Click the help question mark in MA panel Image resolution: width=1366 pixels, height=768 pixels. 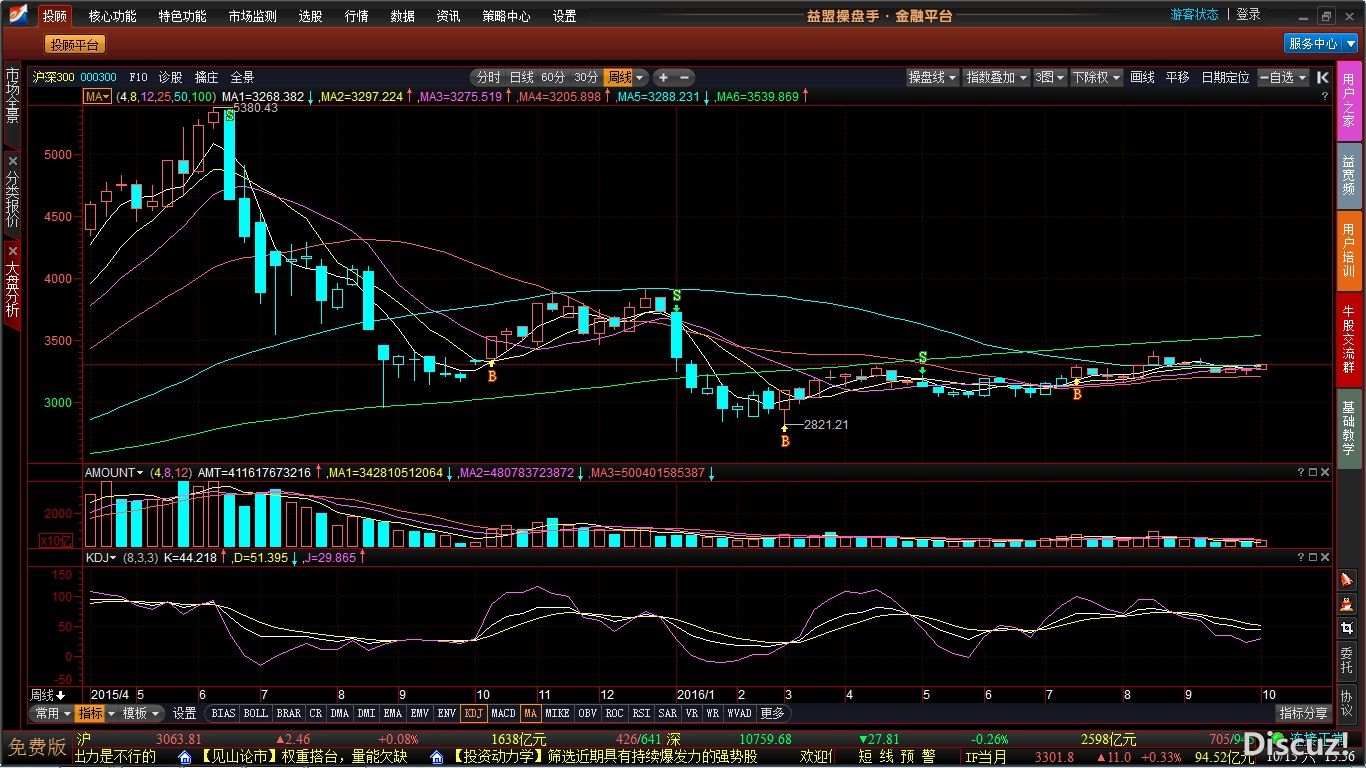click(x=1325, y=97)
